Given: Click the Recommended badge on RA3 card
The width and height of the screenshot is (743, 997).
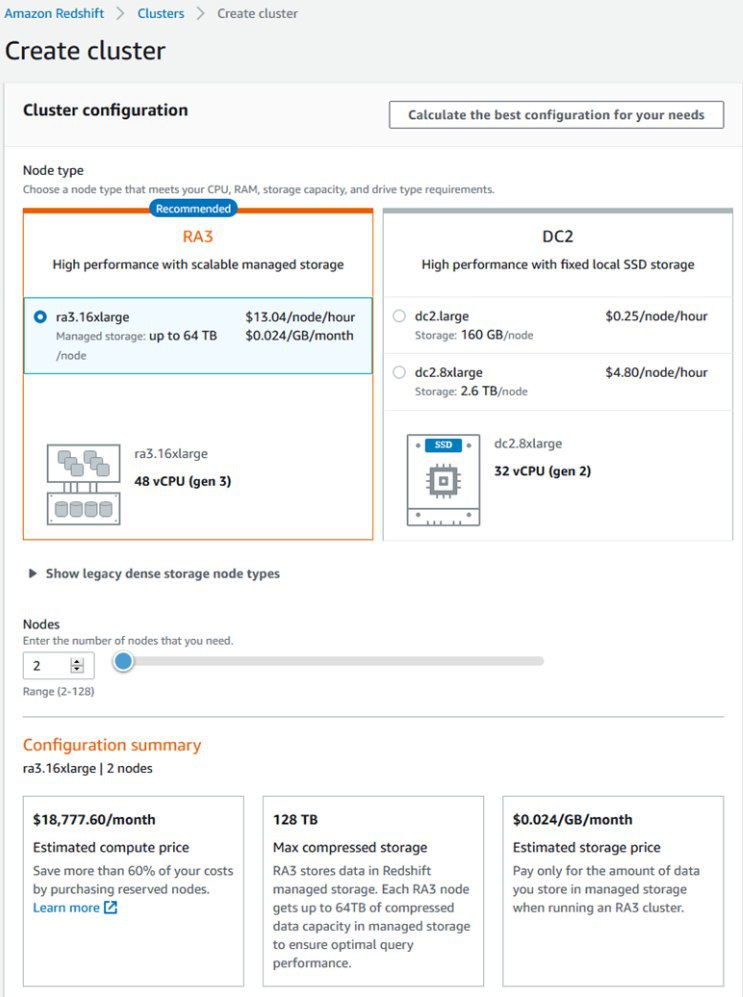Looking at the screenshot, I should [193, 209].
